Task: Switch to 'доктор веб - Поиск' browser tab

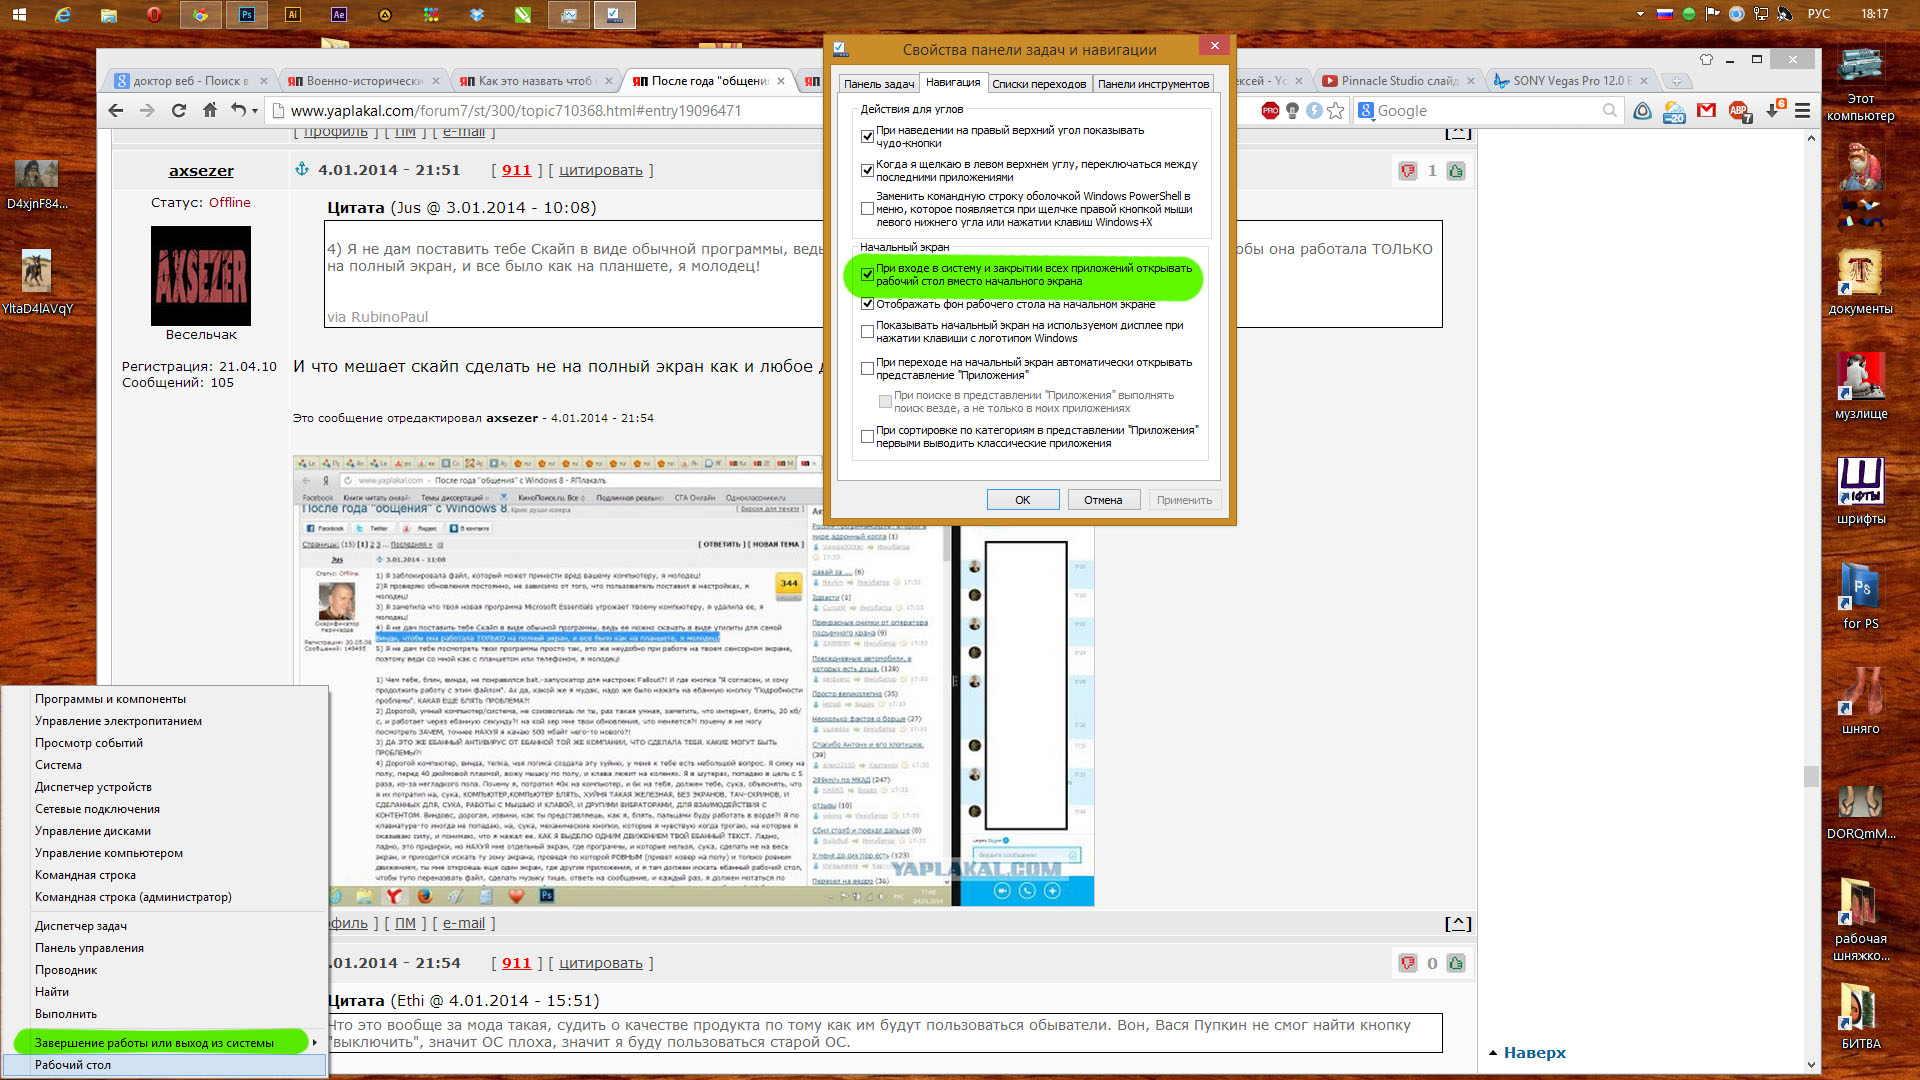Action: 190,81
